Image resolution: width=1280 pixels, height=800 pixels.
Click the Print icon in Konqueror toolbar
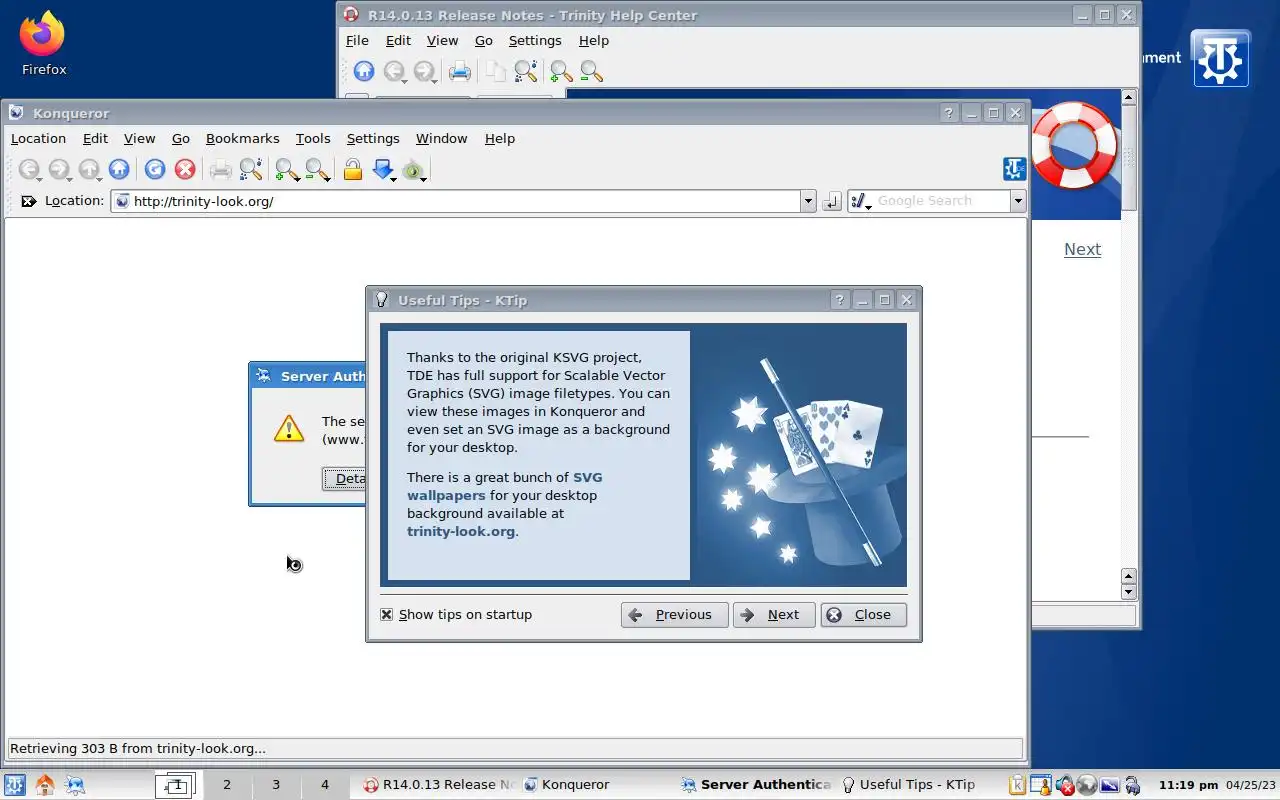tap(220, 169)
